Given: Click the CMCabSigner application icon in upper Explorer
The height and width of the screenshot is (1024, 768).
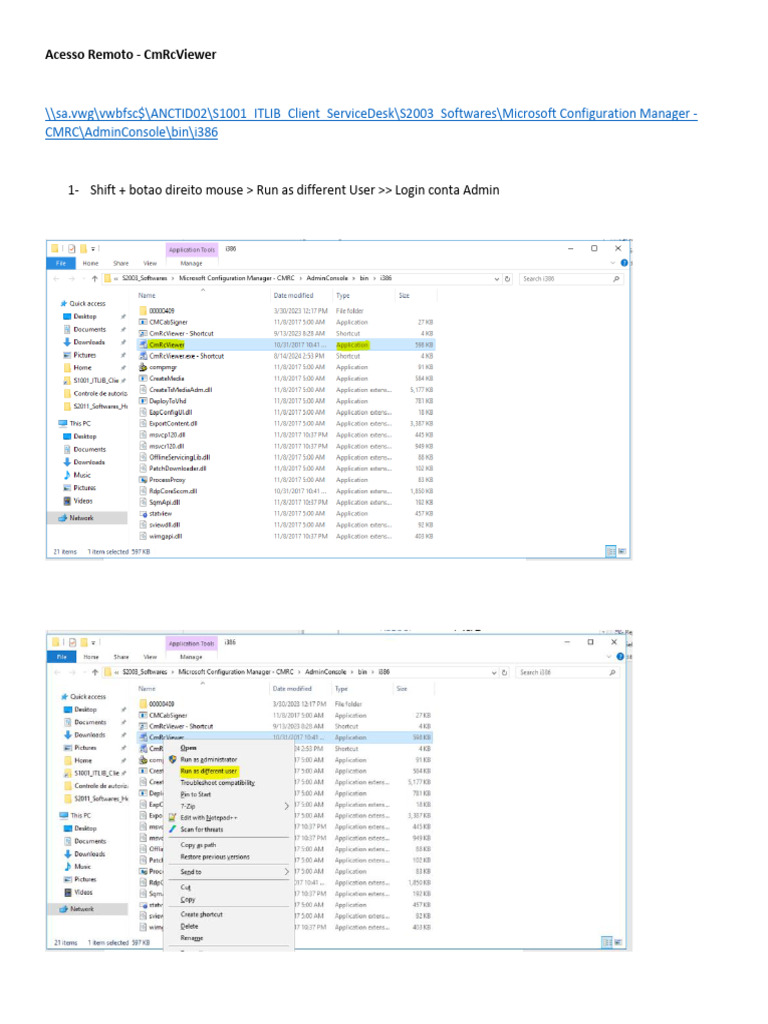Looking at the screenshot, I should pos(143,322).
